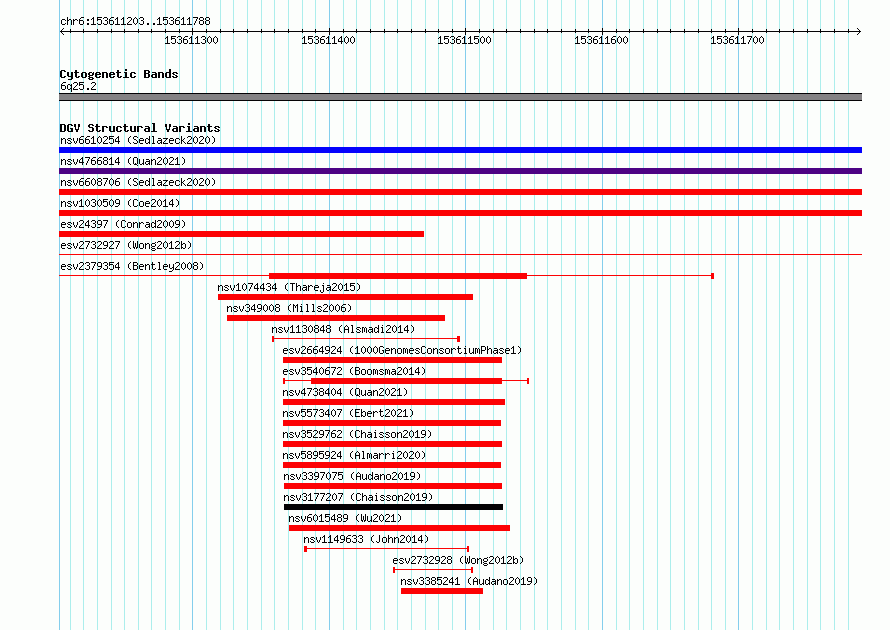
Task: Open esv3540672 (Boomsma2014) label
Action: point(354,371)
